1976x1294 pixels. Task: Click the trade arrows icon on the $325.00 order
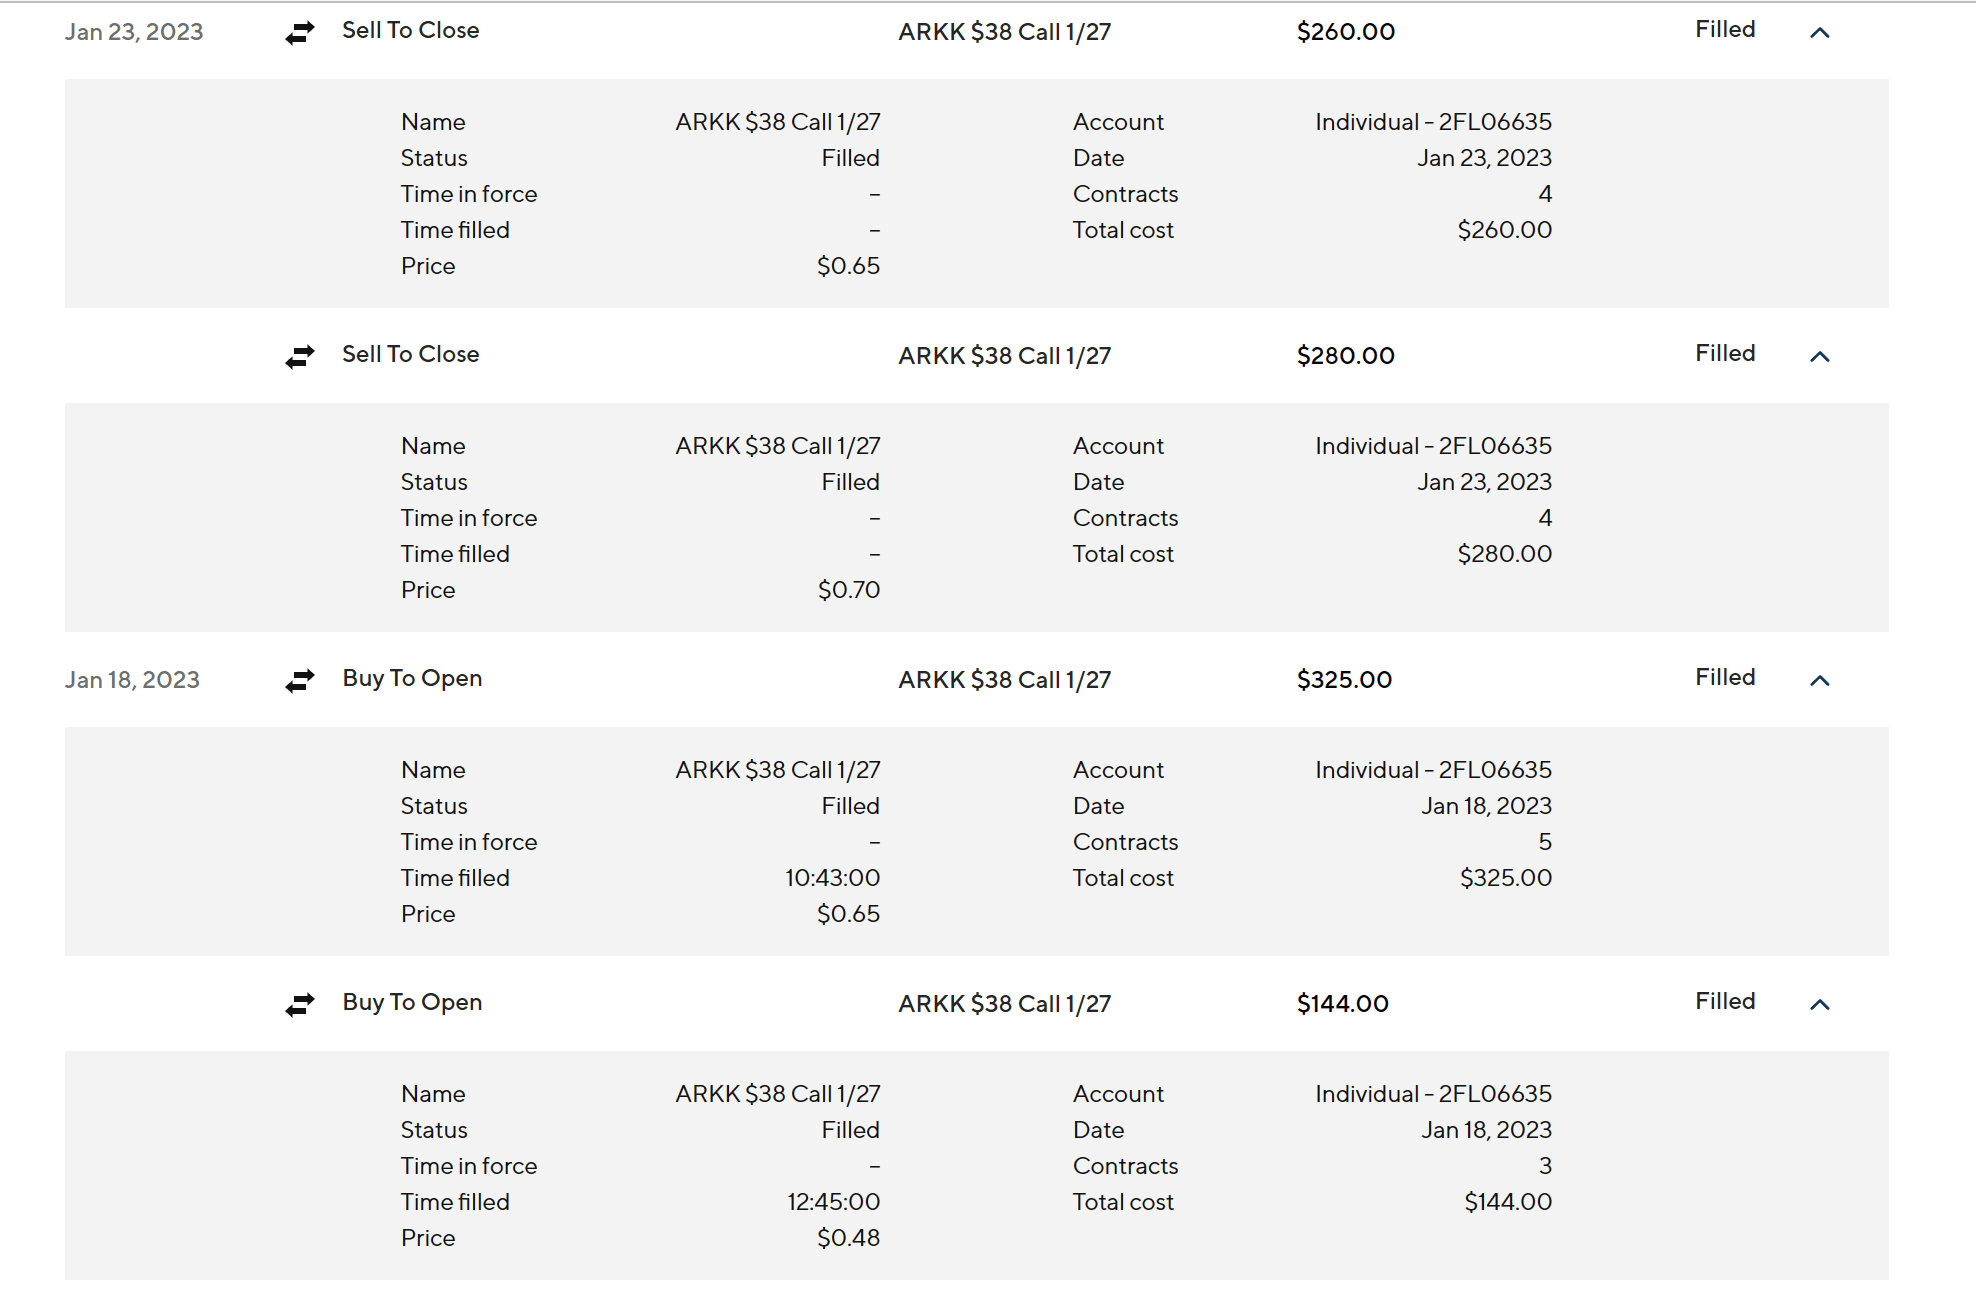click(300, 681)
